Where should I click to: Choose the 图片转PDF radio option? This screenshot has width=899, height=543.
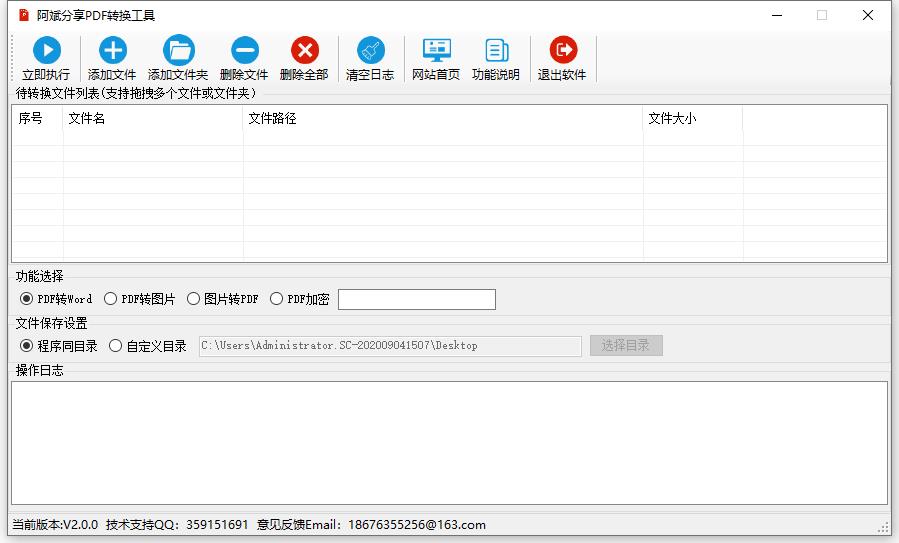(x=194, y=299)
